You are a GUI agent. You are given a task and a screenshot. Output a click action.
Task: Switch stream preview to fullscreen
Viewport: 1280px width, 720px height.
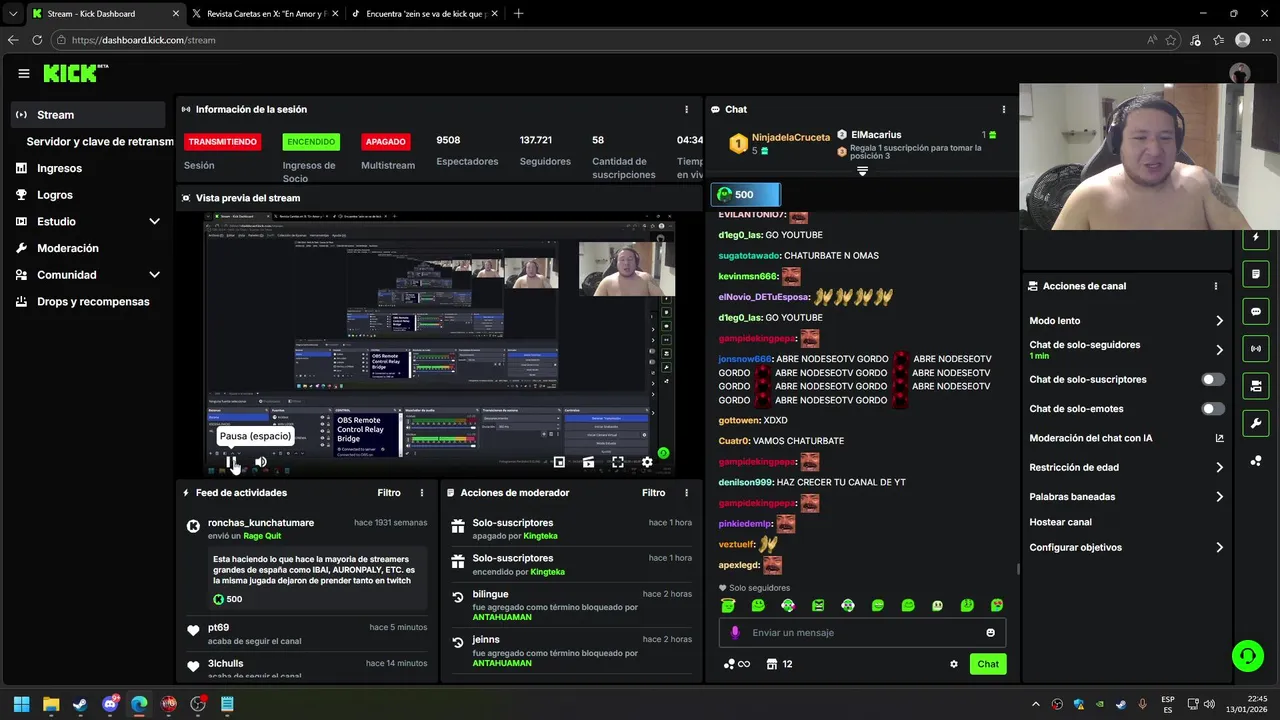pyautogui.click(x=618, y=462)
